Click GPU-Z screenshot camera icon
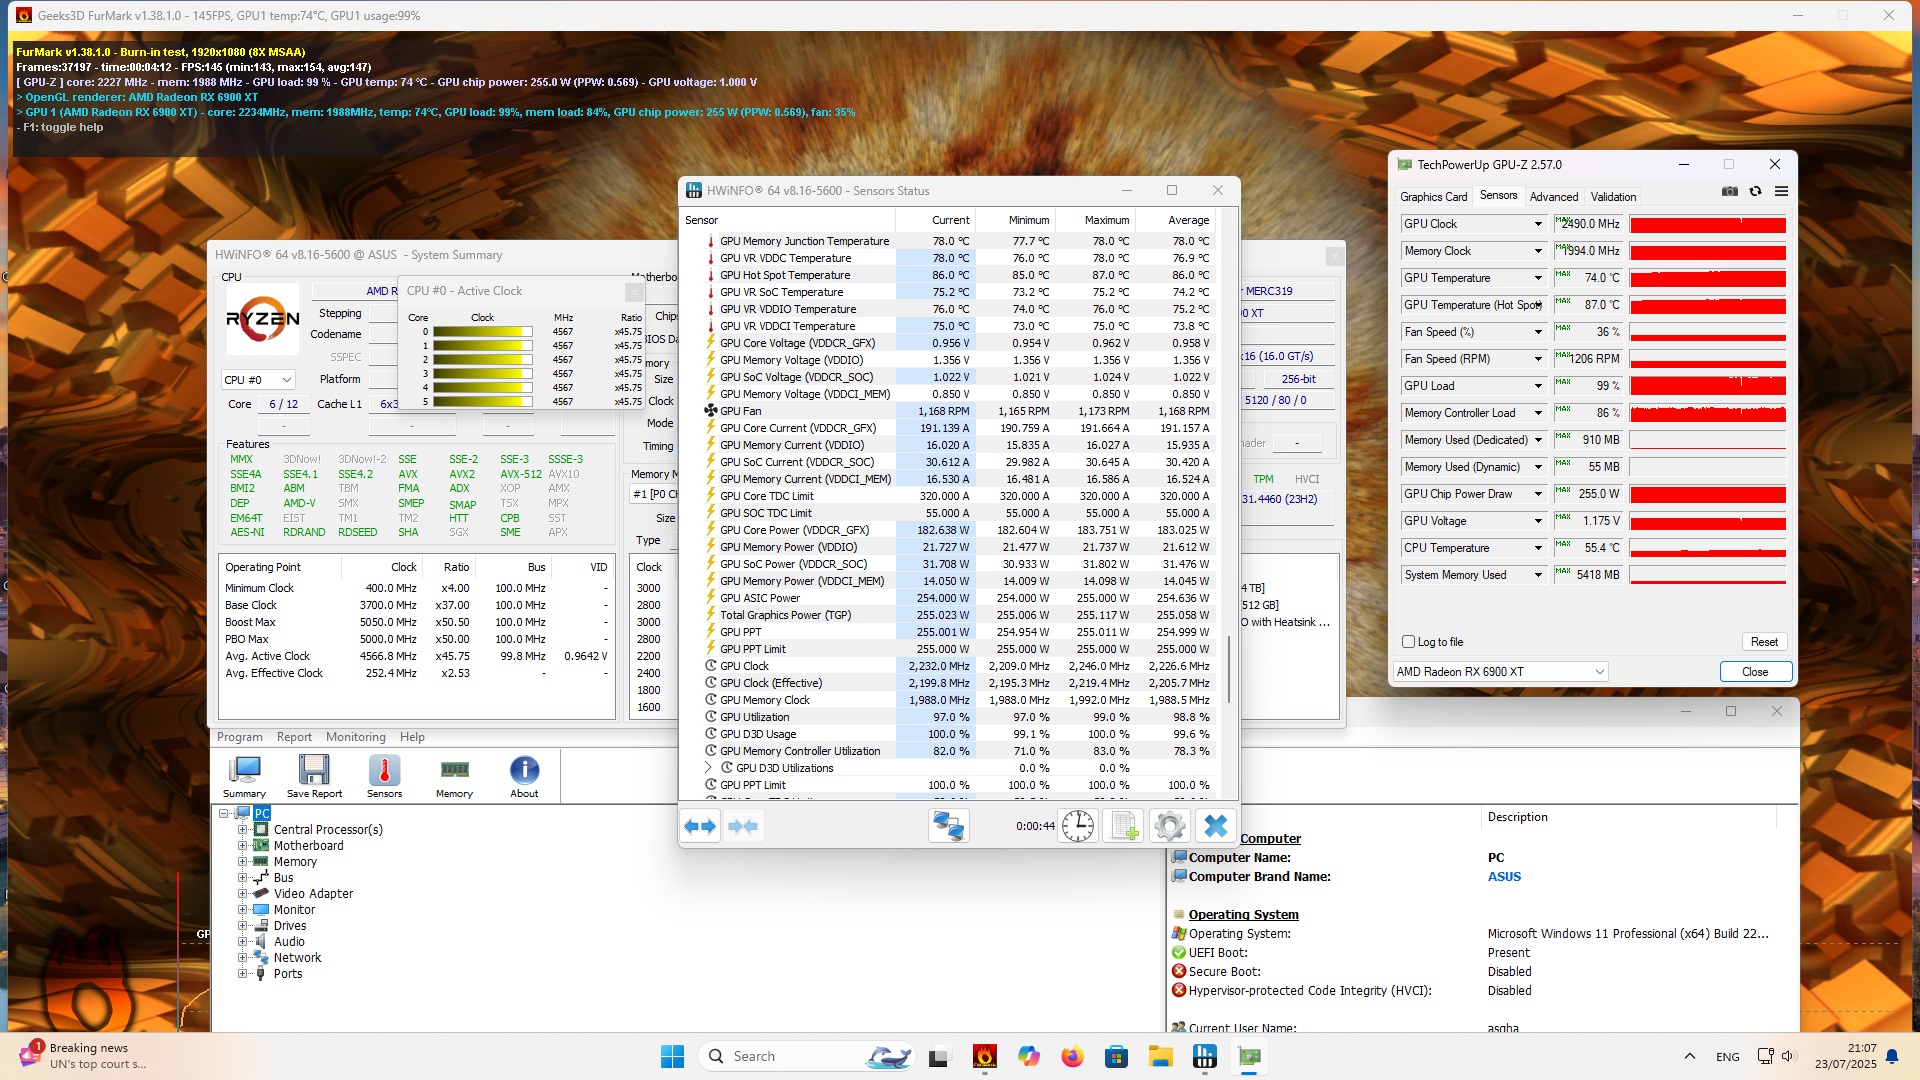This screenshot has height=1080, width=1920. pos(1730,191)
